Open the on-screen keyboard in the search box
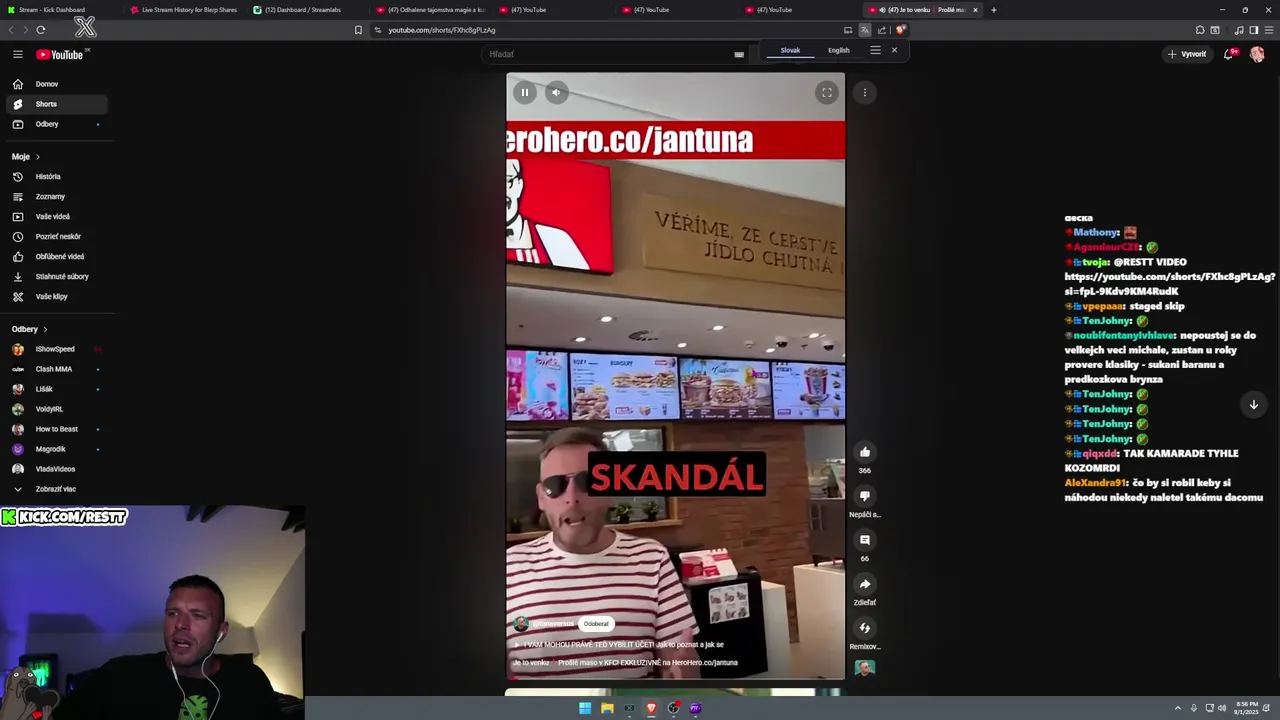 pyautogui.click(x=739, y=55)
